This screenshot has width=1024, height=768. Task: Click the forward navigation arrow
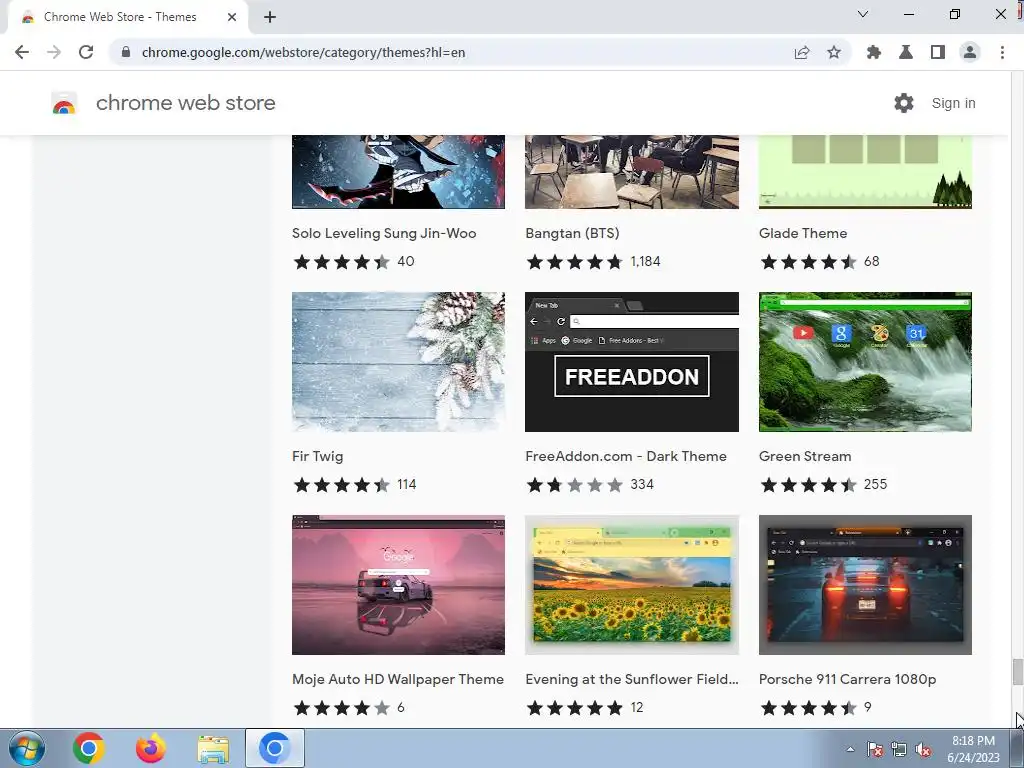click(x=54, y=52)
